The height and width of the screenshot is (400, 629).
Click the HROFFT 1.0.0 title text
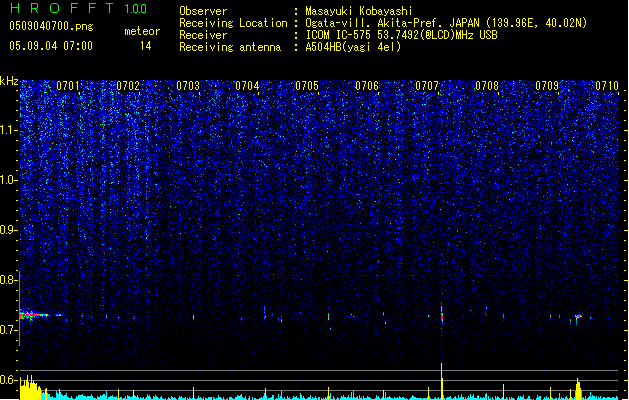pyautogui.click(x=78, y=8)
